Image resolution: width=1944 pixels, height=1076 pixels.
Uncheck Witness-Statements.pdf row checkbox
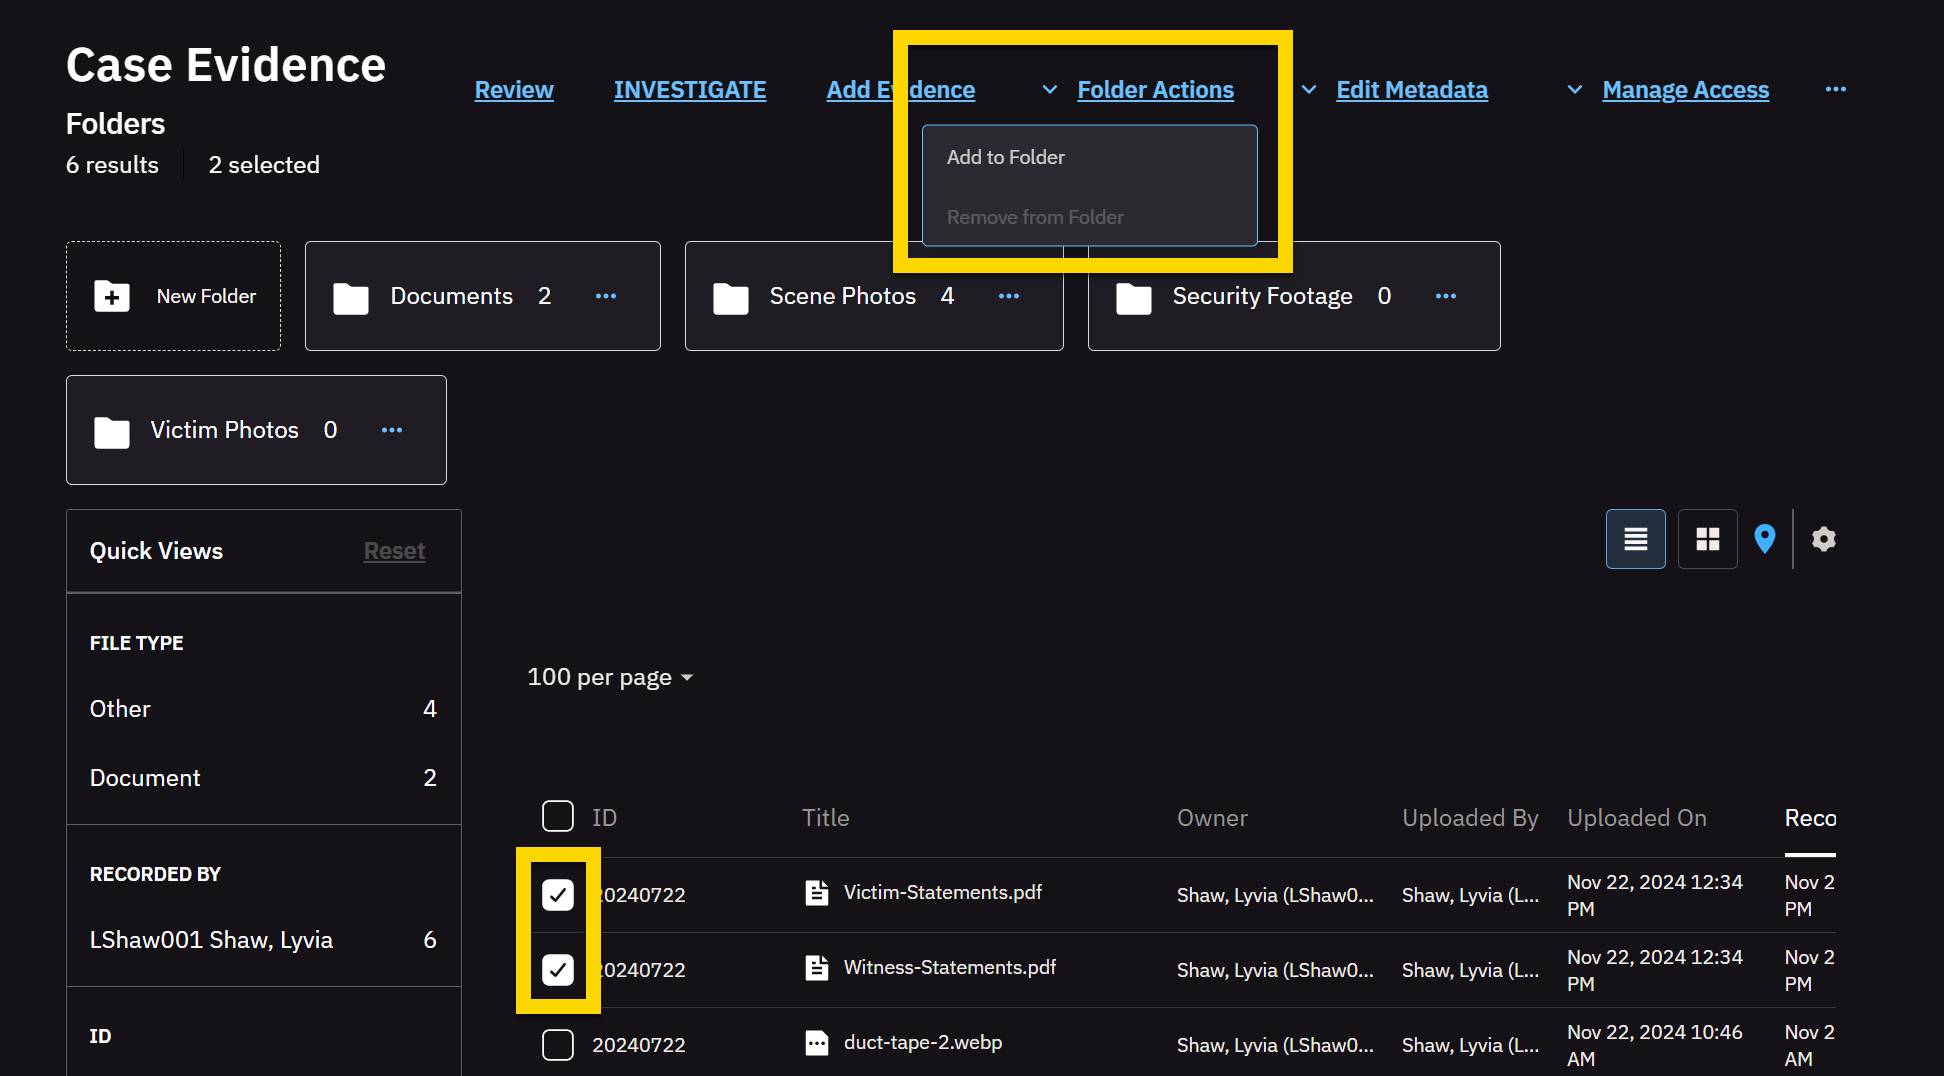[558, 969]
